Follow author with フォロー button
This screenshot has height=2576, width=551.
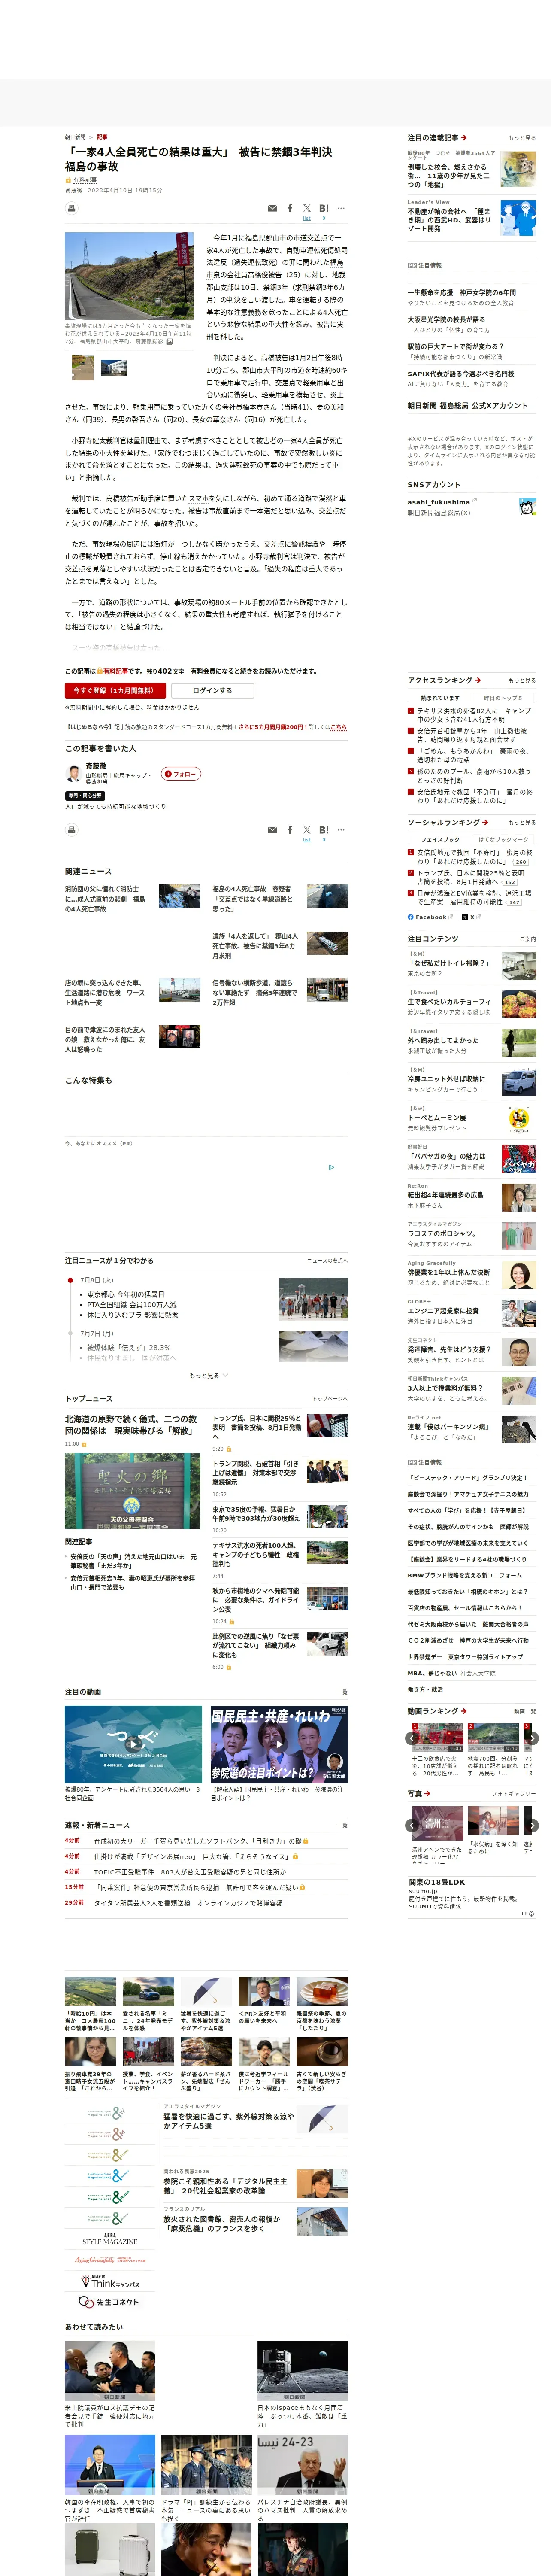pyautogui.click(x=181, y=774)
